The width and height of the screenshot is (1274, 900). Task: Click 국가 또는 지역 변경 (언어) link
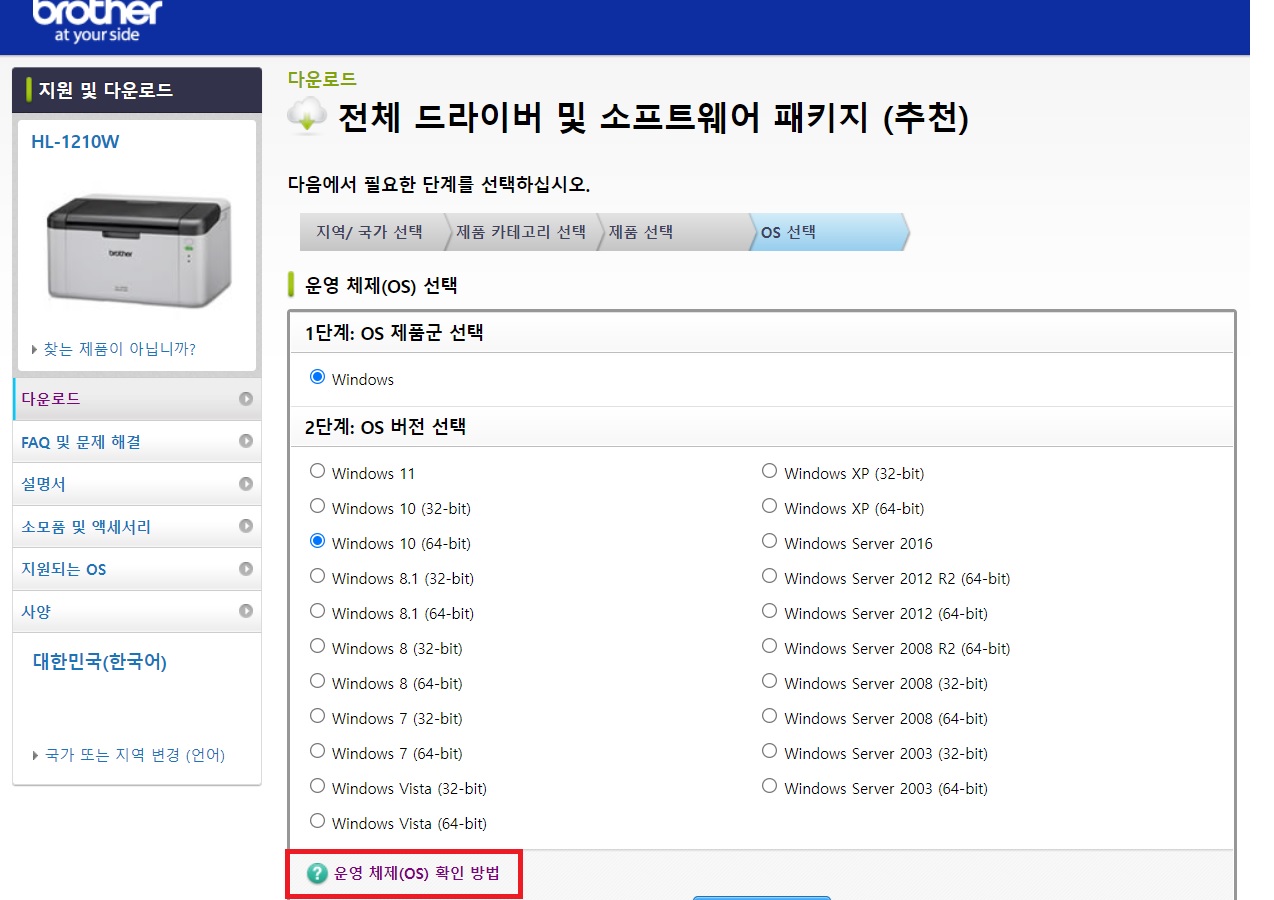pos(135,755)
